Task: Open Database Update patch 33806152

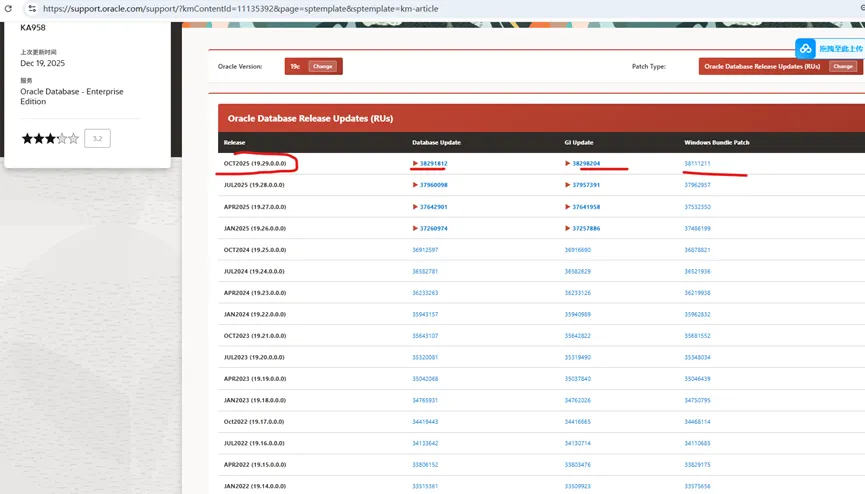Action: click(425, 465)
